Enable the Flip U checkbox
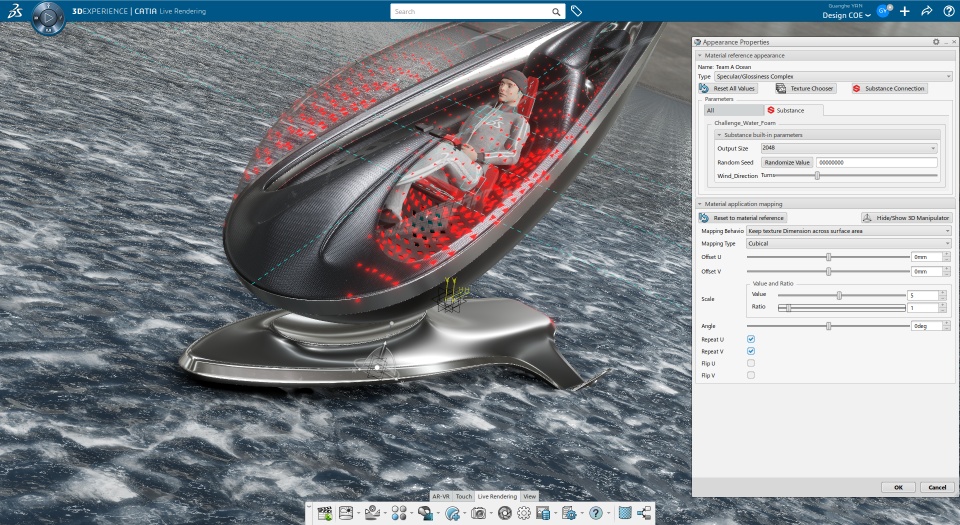This screenshot has width=960, height=525. pyautogui.click(x=751, y=363)
